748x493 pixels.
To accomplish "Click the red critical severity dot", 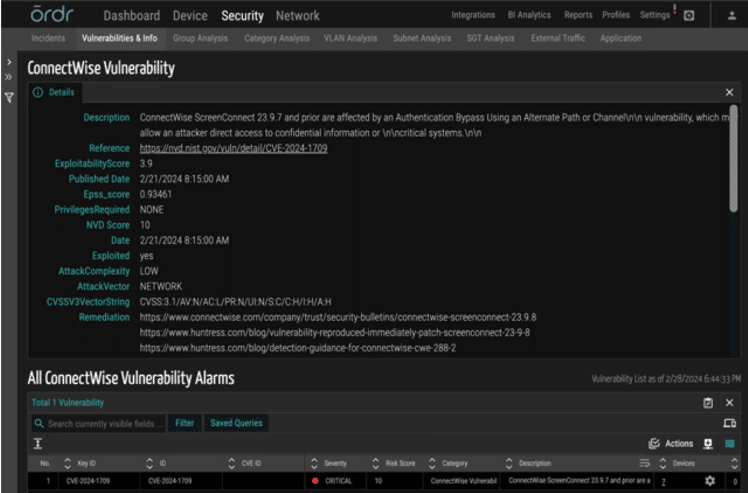I will coord(315,481).
